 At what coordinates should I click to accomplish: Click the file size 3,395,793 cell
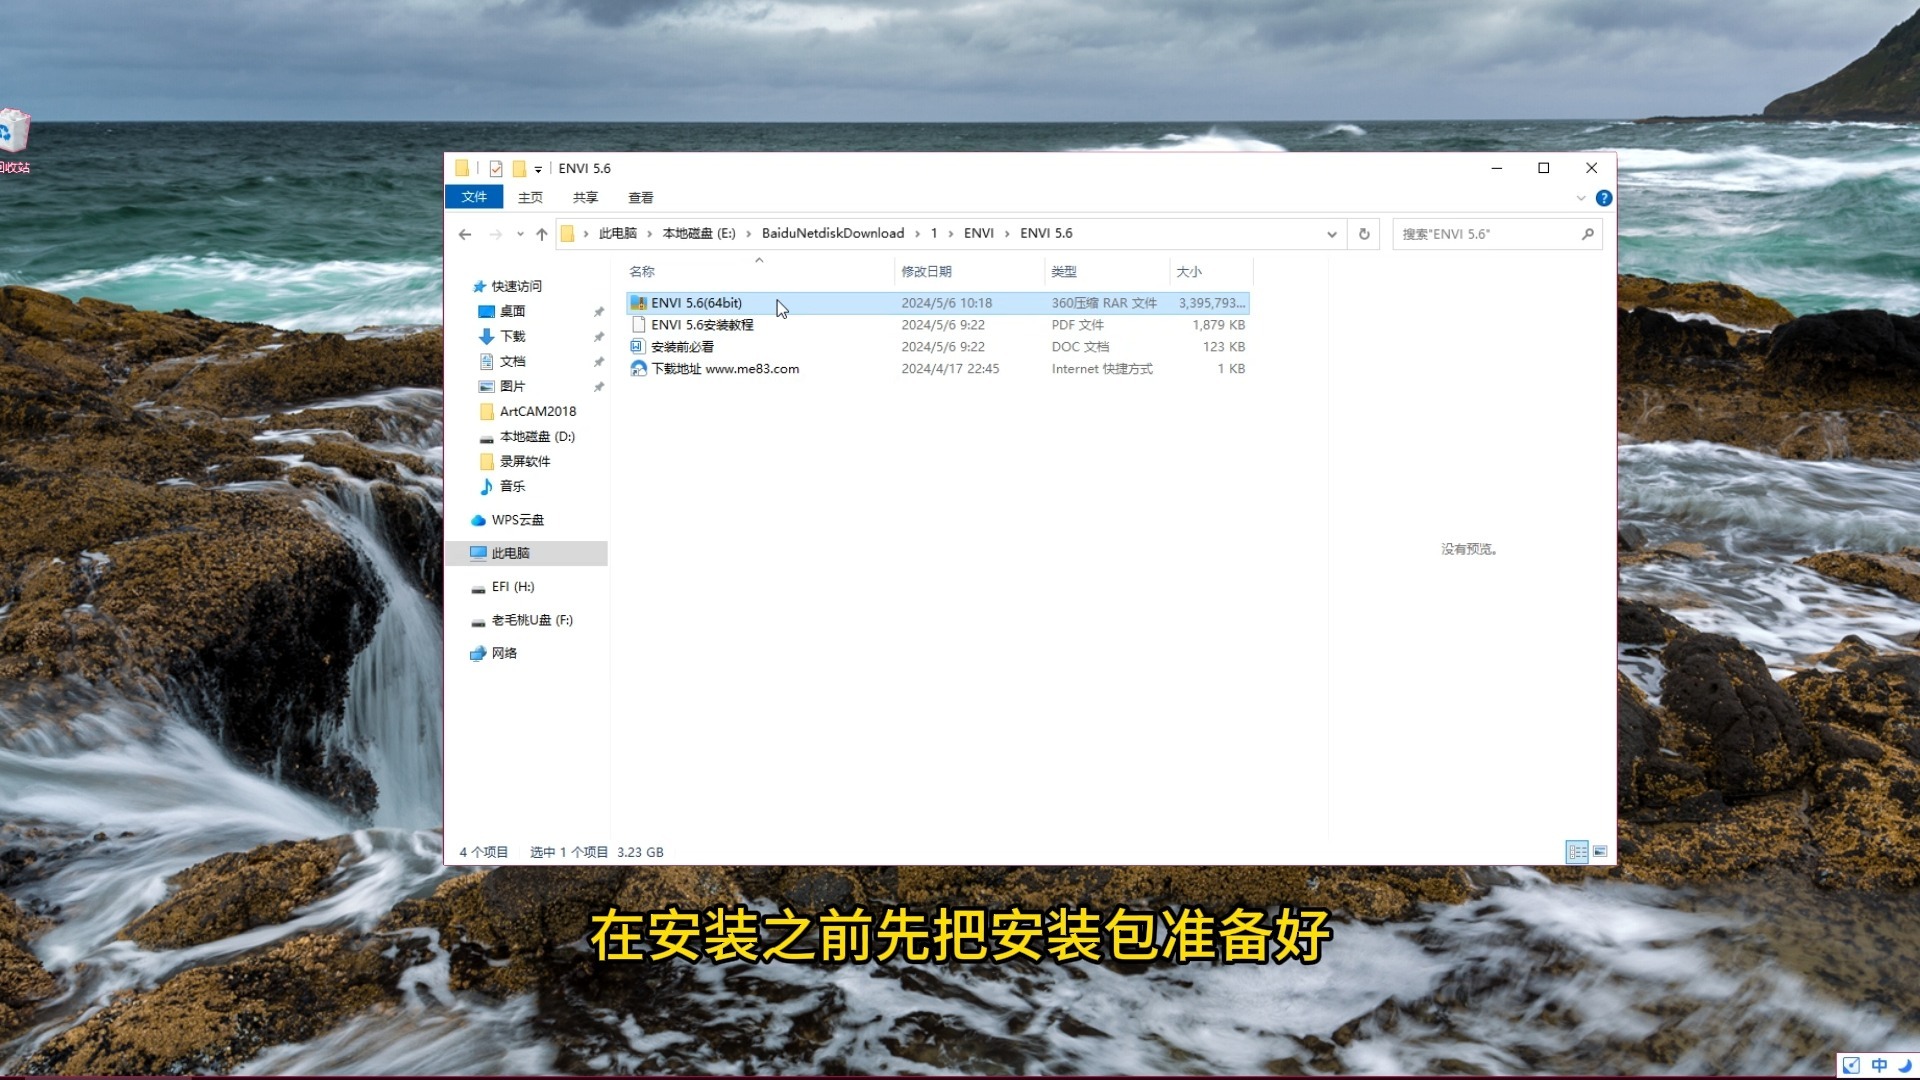pyautogui.click(x=1211, y=303)
